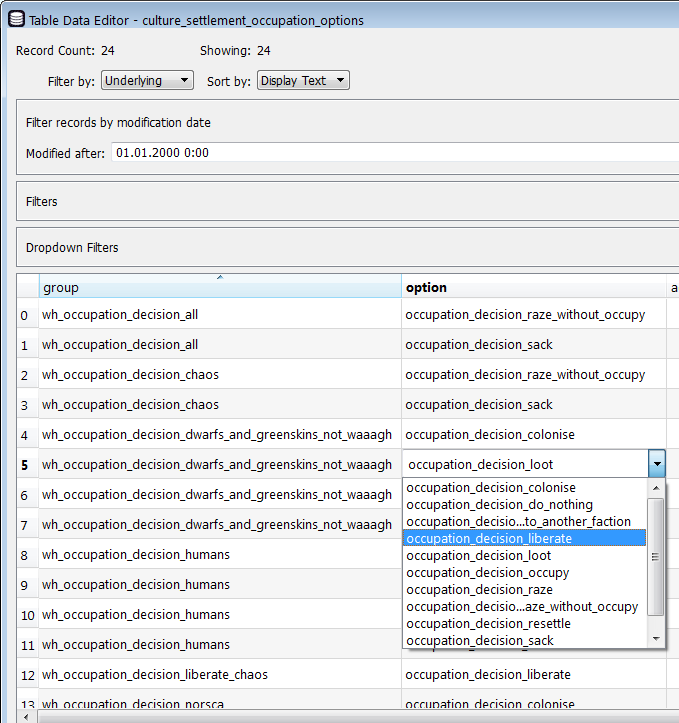Open the Sort by Display Text dropdown
Image resolution: width=679 pixels, height=723 pixels.
click(303, 80)
